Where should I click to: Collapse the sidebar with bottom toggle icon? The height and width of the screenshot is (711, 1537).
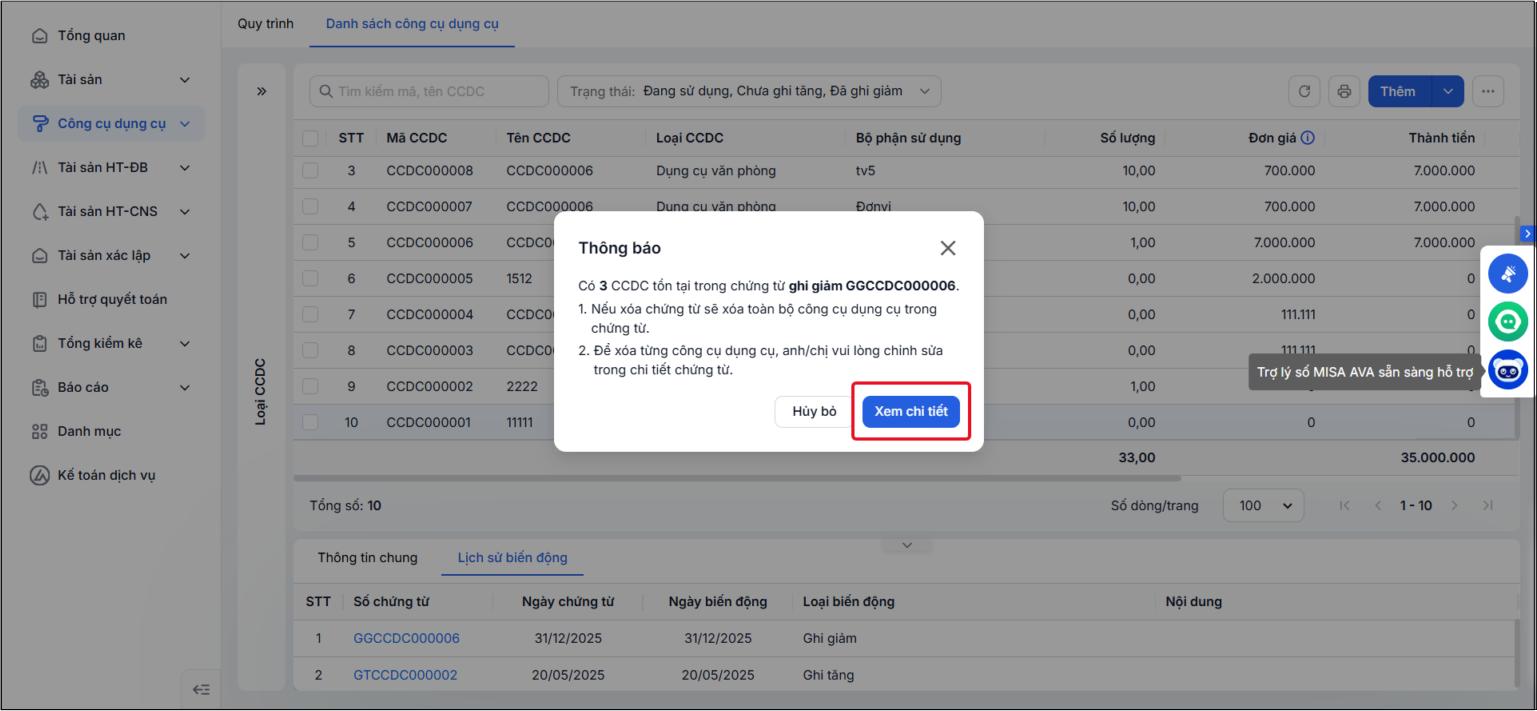click(x=201, y=689)
